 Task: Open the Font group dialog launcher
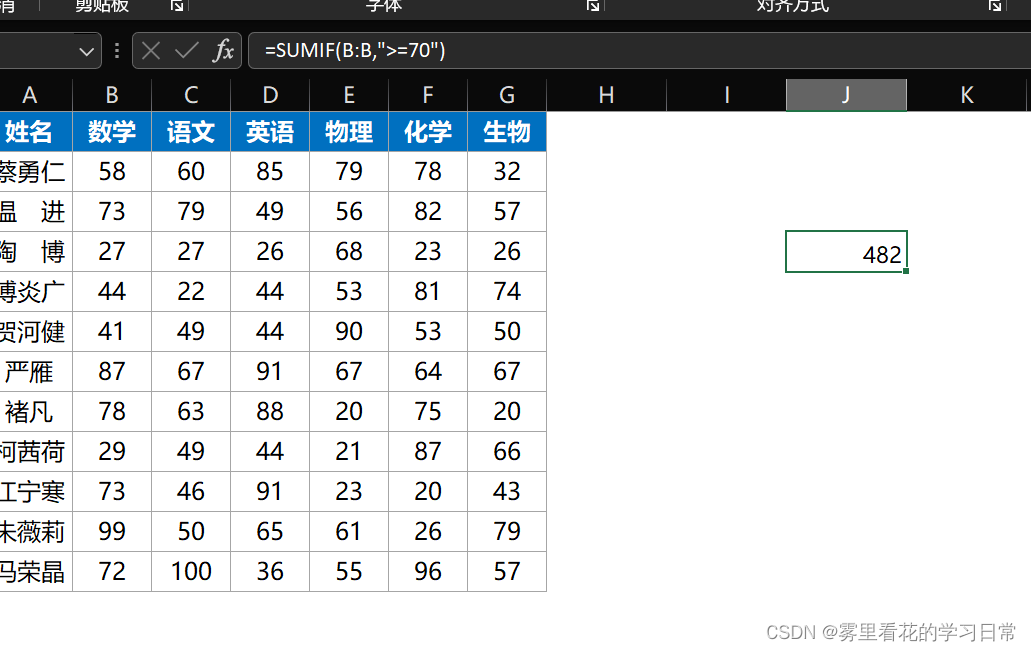coord(592,6)
